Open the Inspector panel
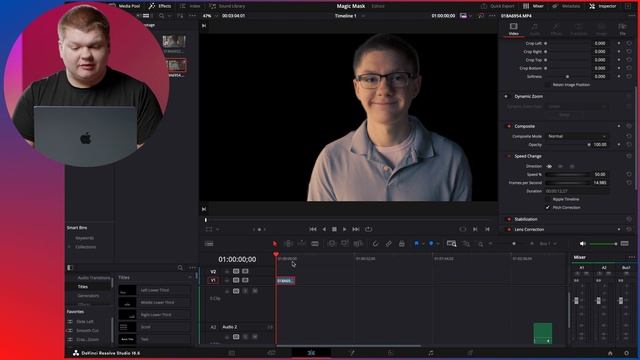The width and height of the screenshot is (640, 360). point(602,6)
